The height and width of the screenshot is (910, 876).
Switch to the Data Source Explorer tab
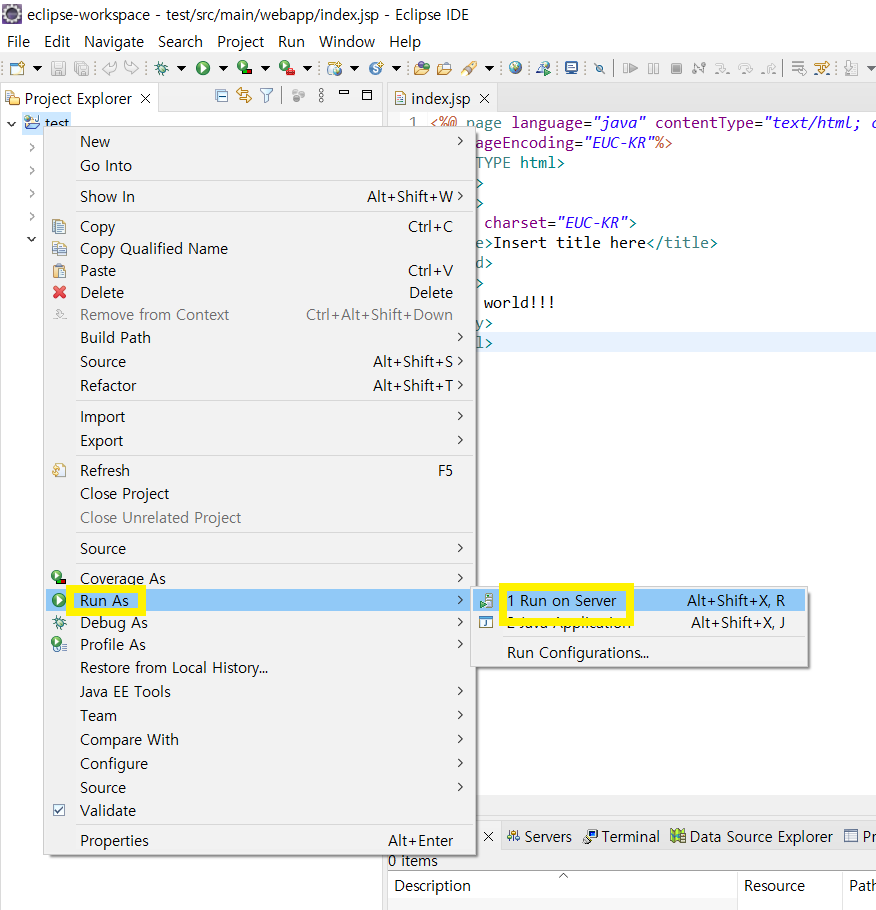coord(751,837)
